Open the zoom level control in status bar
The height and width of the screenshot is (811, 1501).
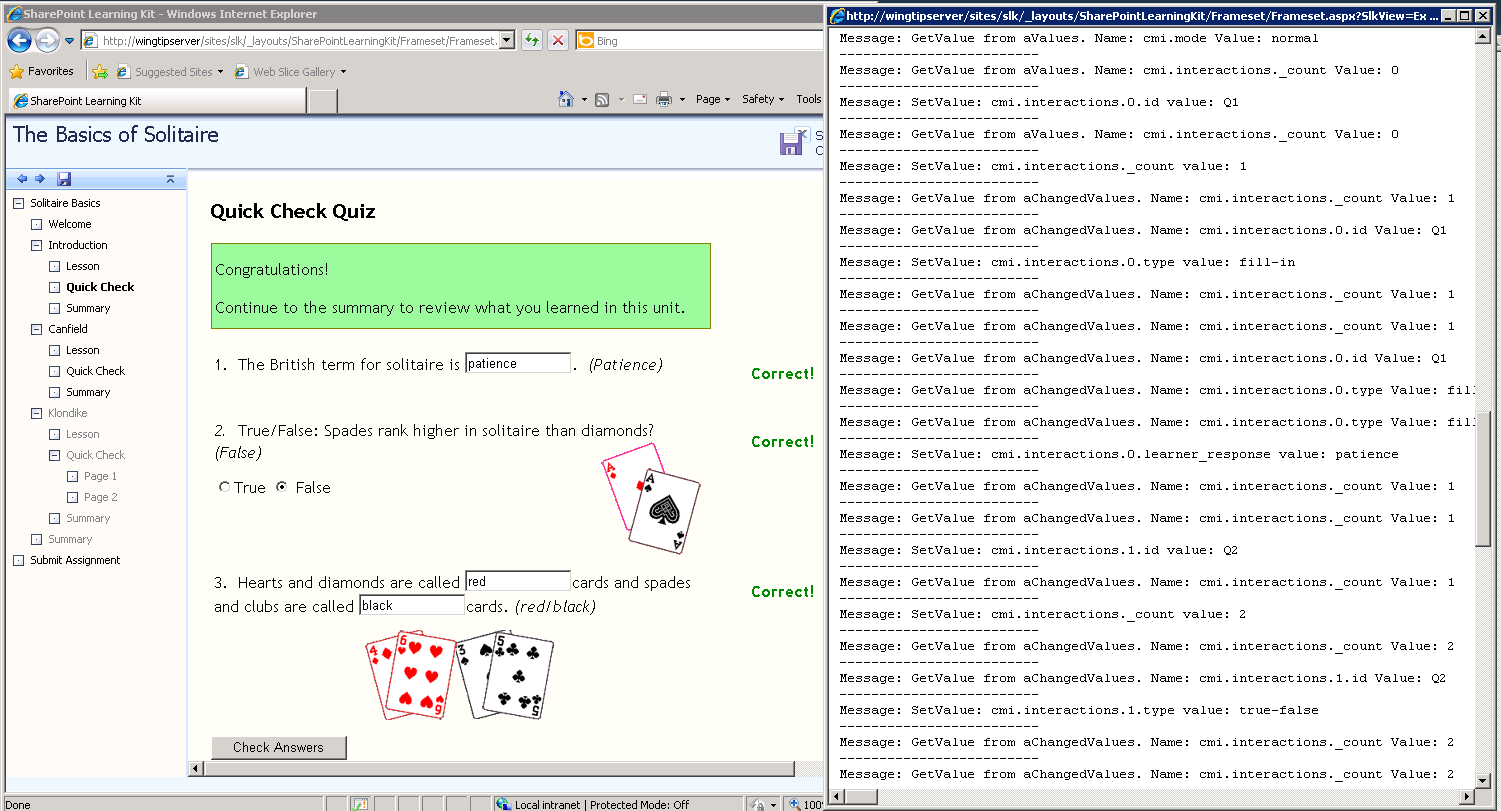click(806, 804)
